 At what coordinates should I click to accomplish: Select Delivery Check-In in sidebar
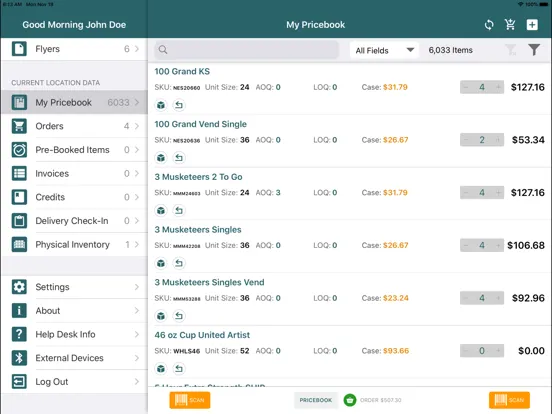pos(74,221)
